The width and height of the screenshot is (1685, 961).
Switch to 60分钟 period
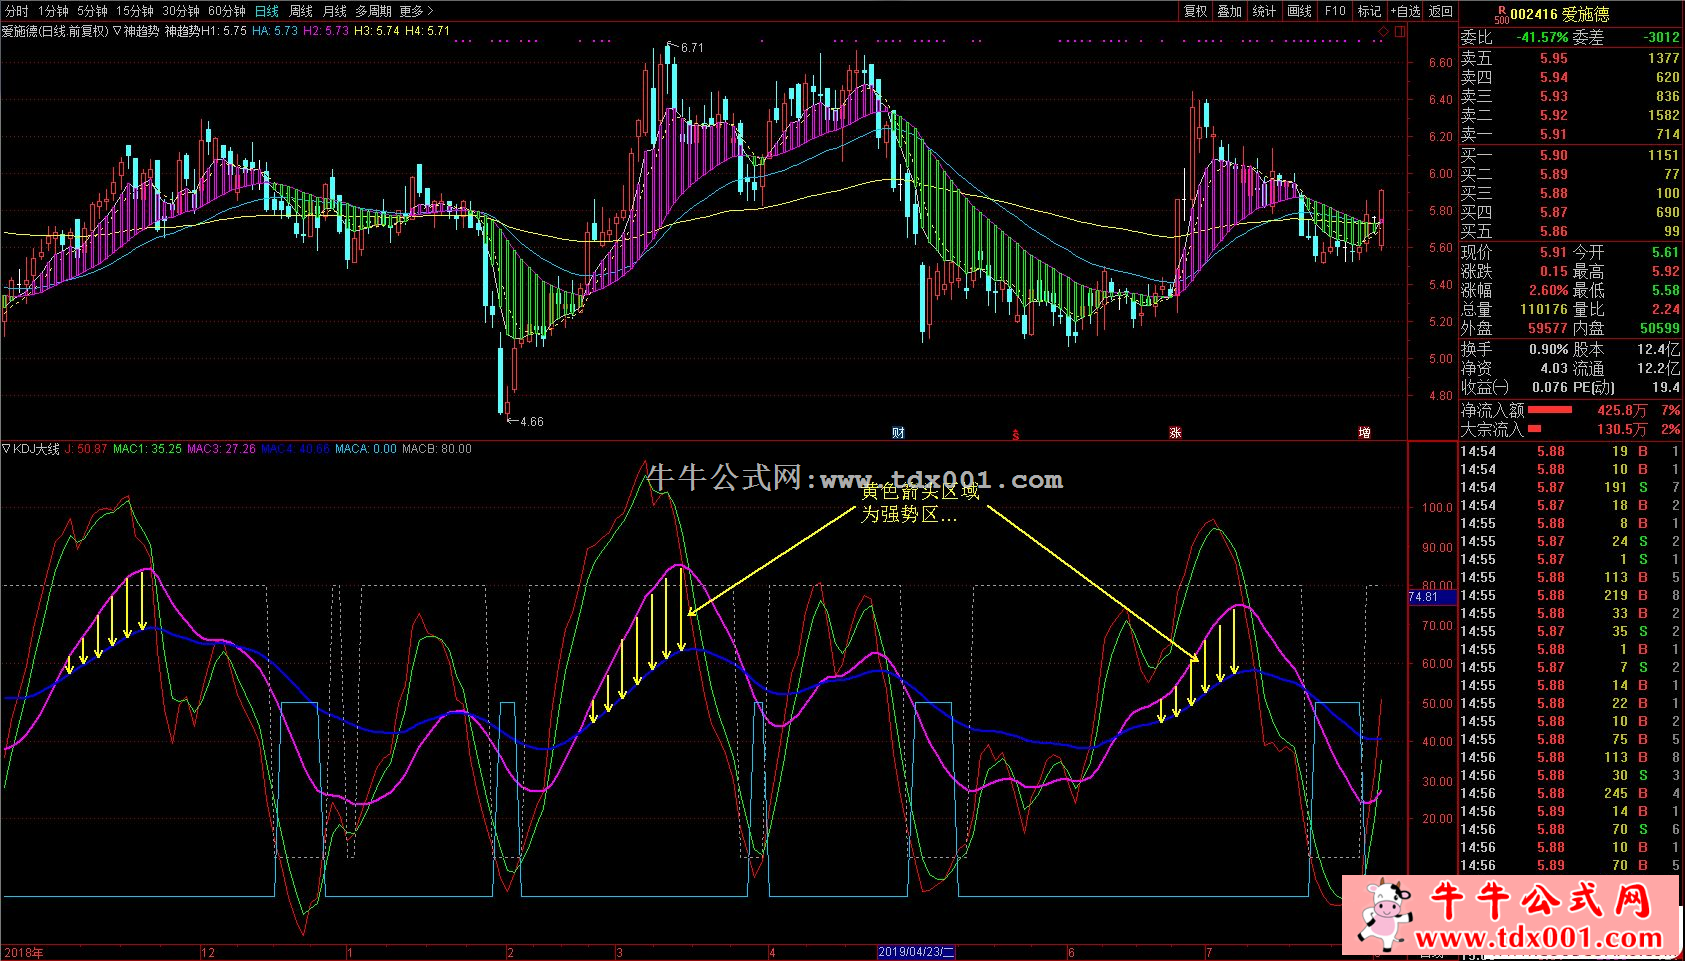[x=227, y=11]
